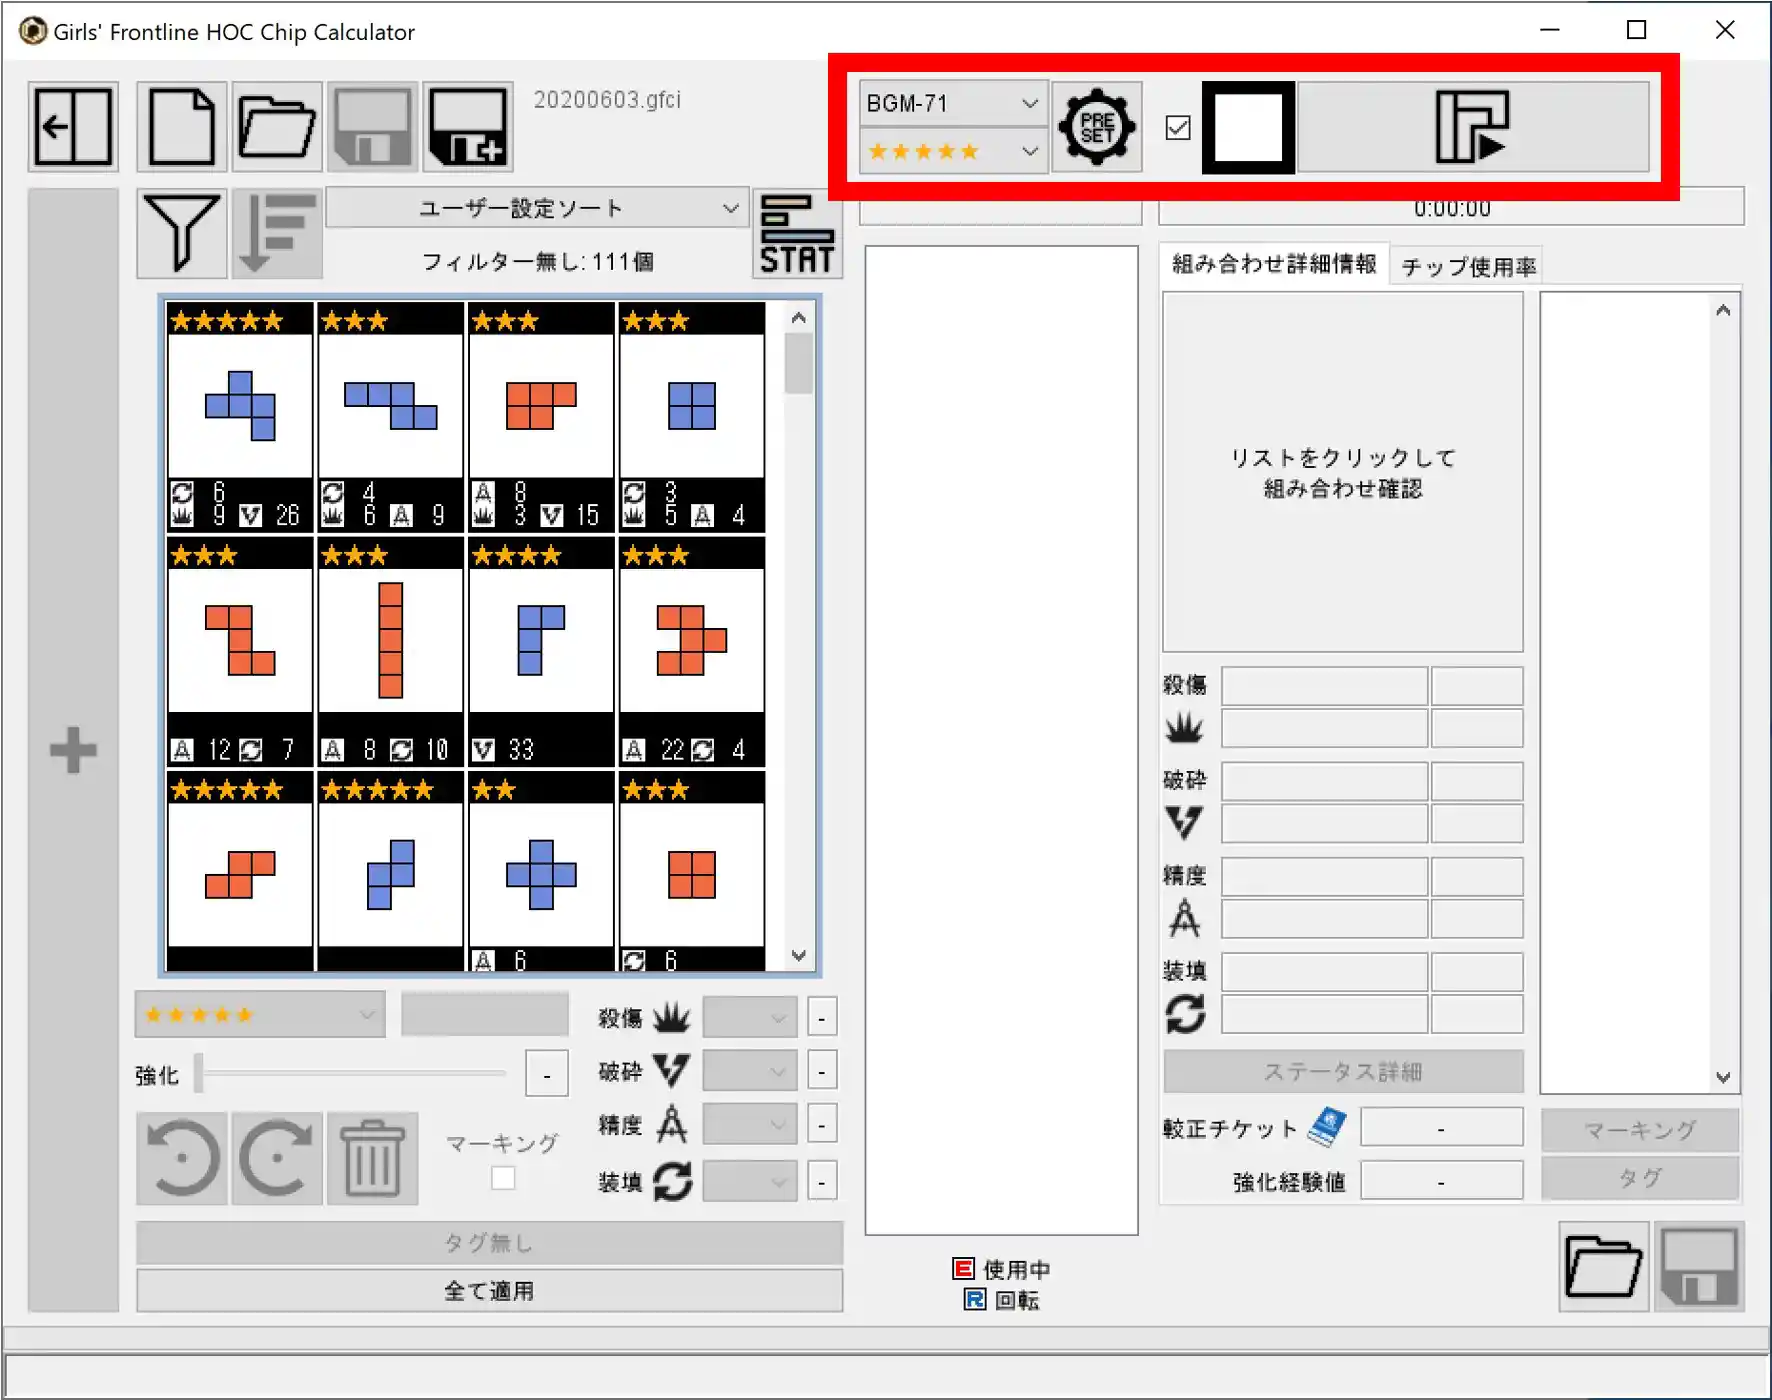Click the minus button next to 殺傷

click(822, 1018)
